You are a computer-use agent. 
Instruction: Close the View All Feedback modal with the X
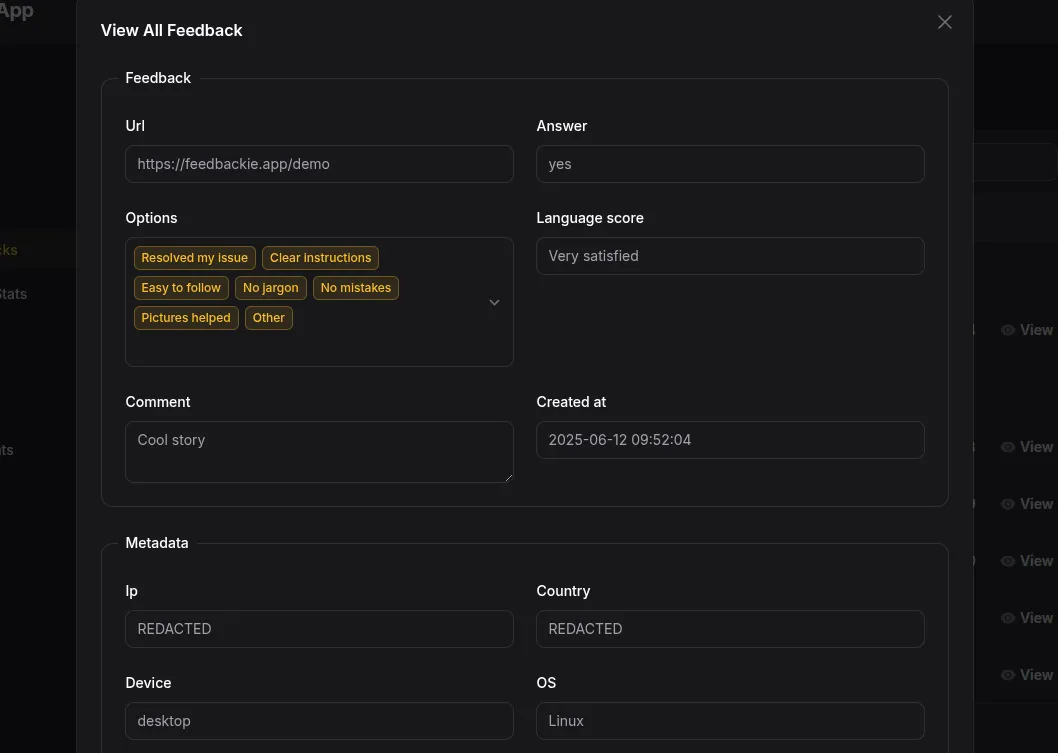(x=944, y=22)
